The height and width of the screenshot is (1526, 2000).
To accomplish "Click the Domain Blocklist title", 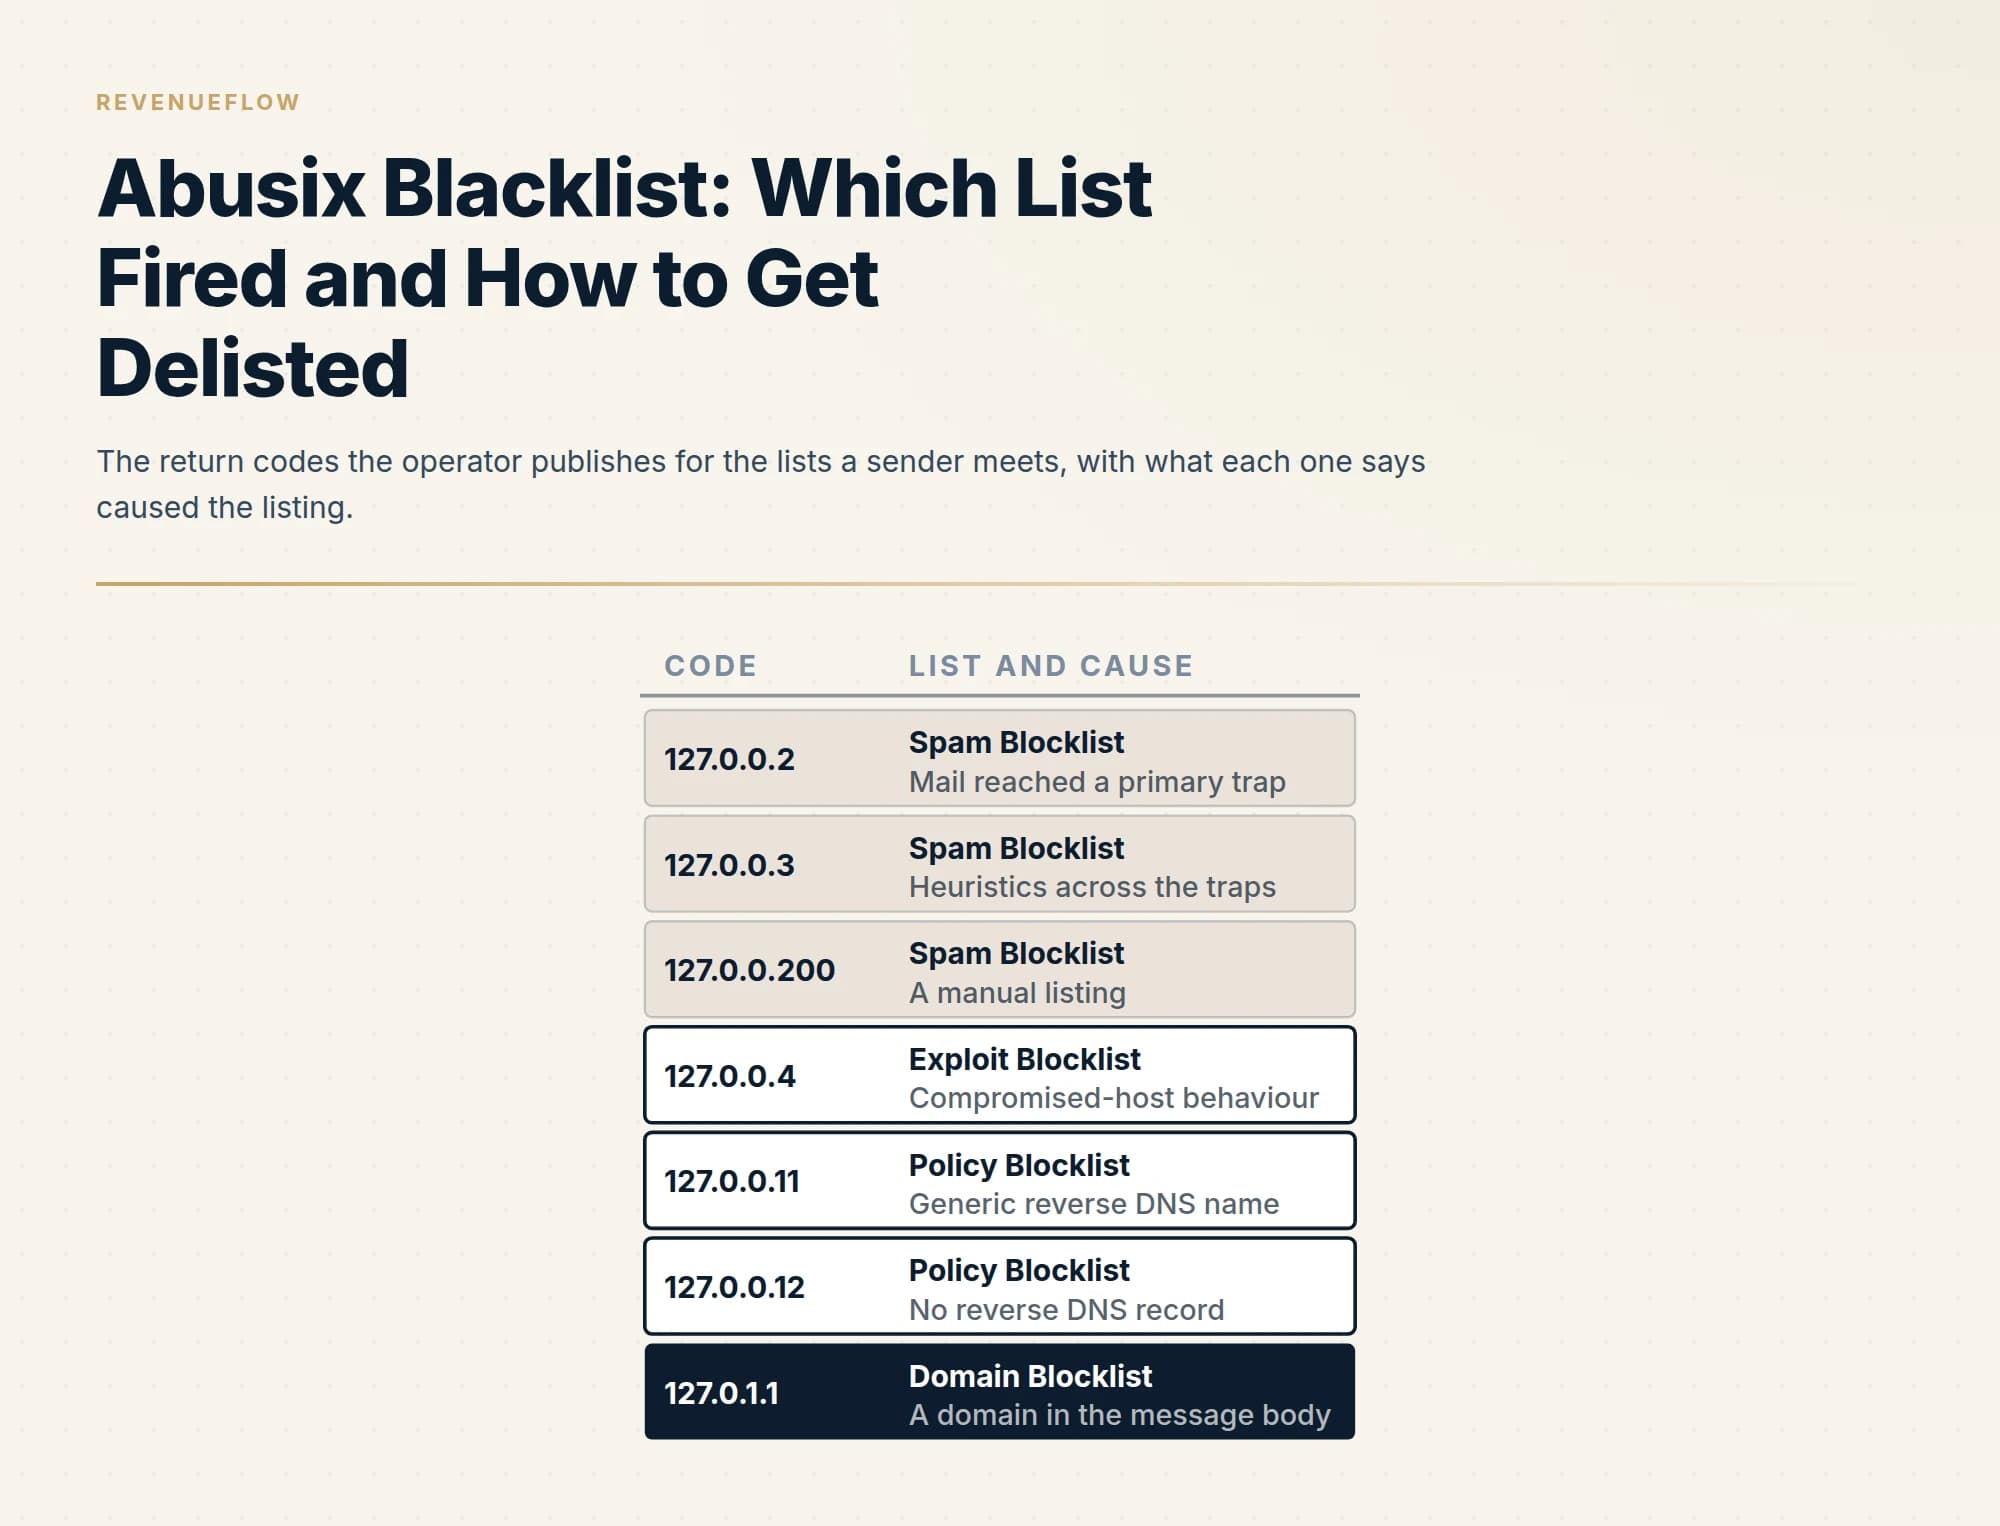I will tap(1030, 1376).
